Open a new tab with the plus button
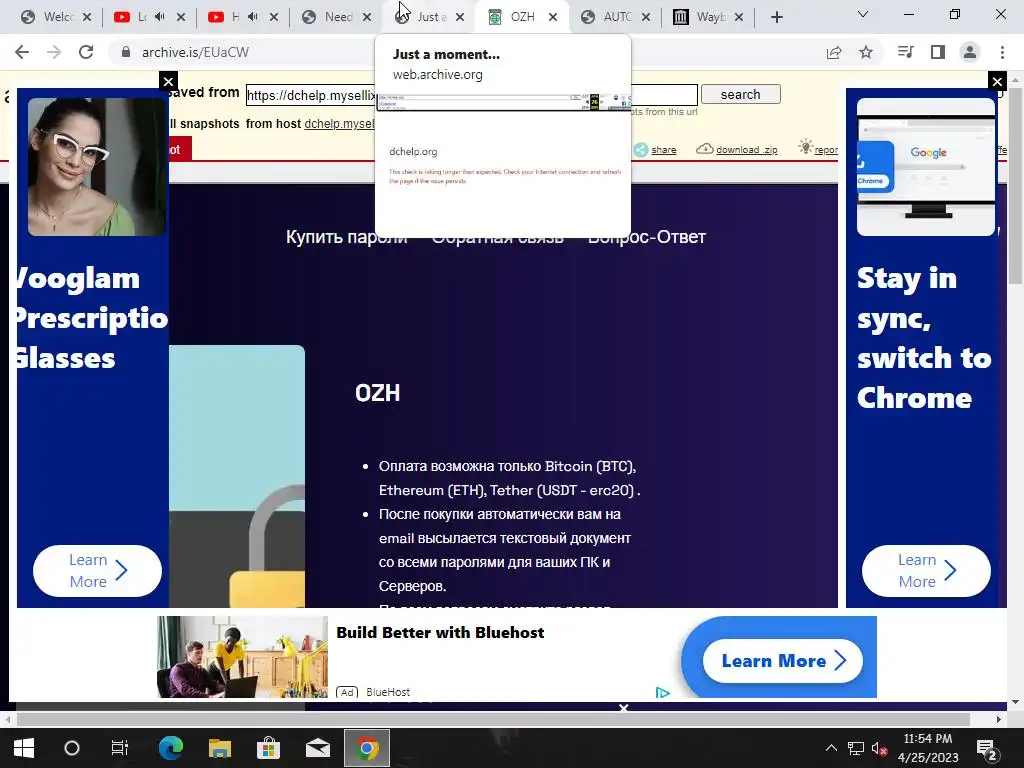This screenshot has height=768, width=1024. (776, 17)
